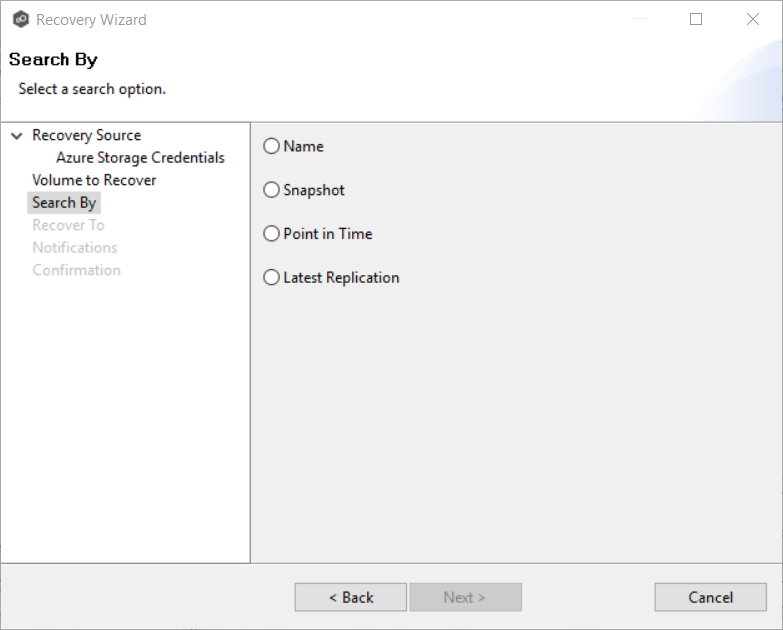Enable the Point in Time option
The width and height of the screenshot is (783, 630).
tap(272, 234)
